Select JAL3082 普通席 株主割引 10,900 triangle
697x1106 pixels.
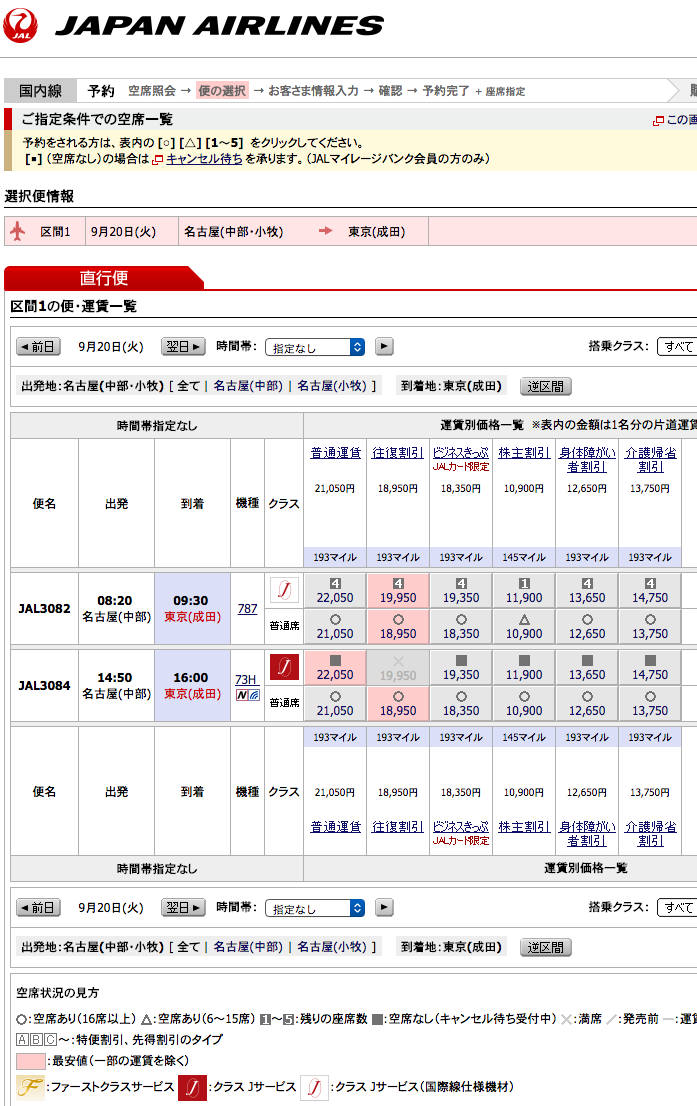click(x=524, y=626)
